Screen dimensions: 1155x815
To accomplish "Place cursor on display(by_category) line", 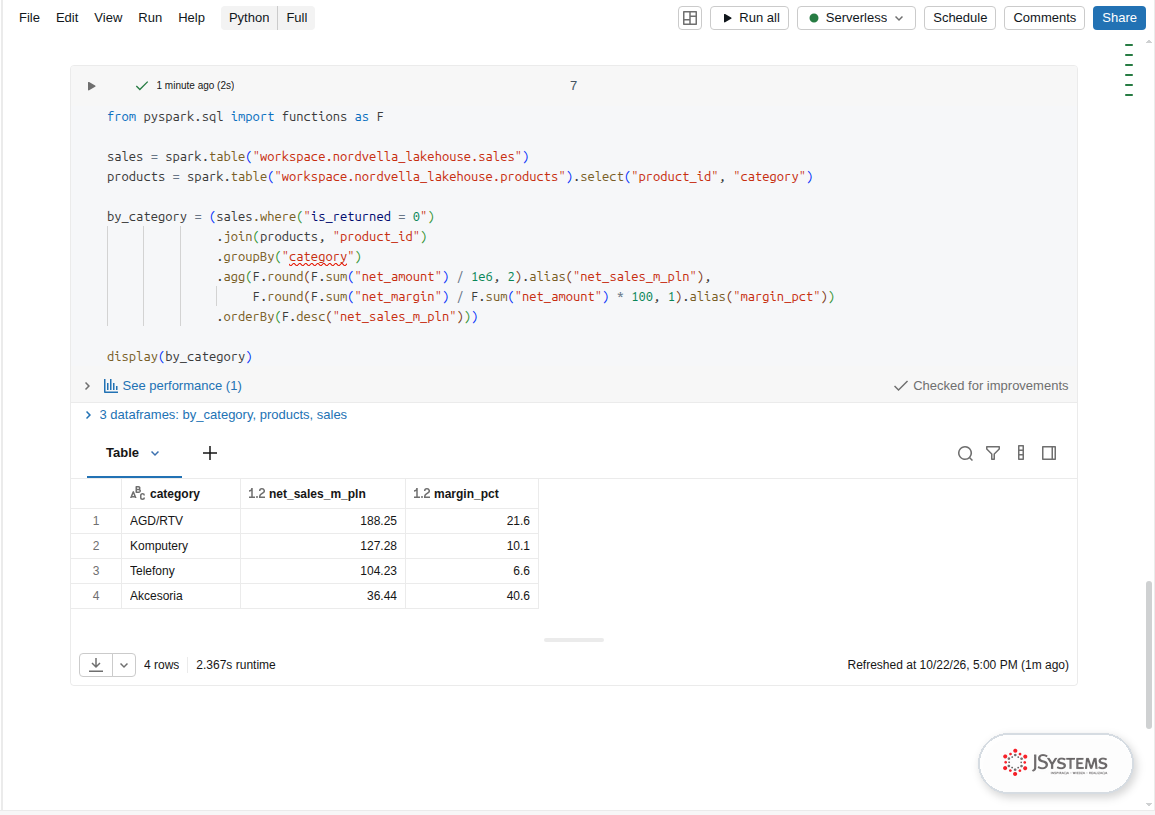I will point(179,357).
